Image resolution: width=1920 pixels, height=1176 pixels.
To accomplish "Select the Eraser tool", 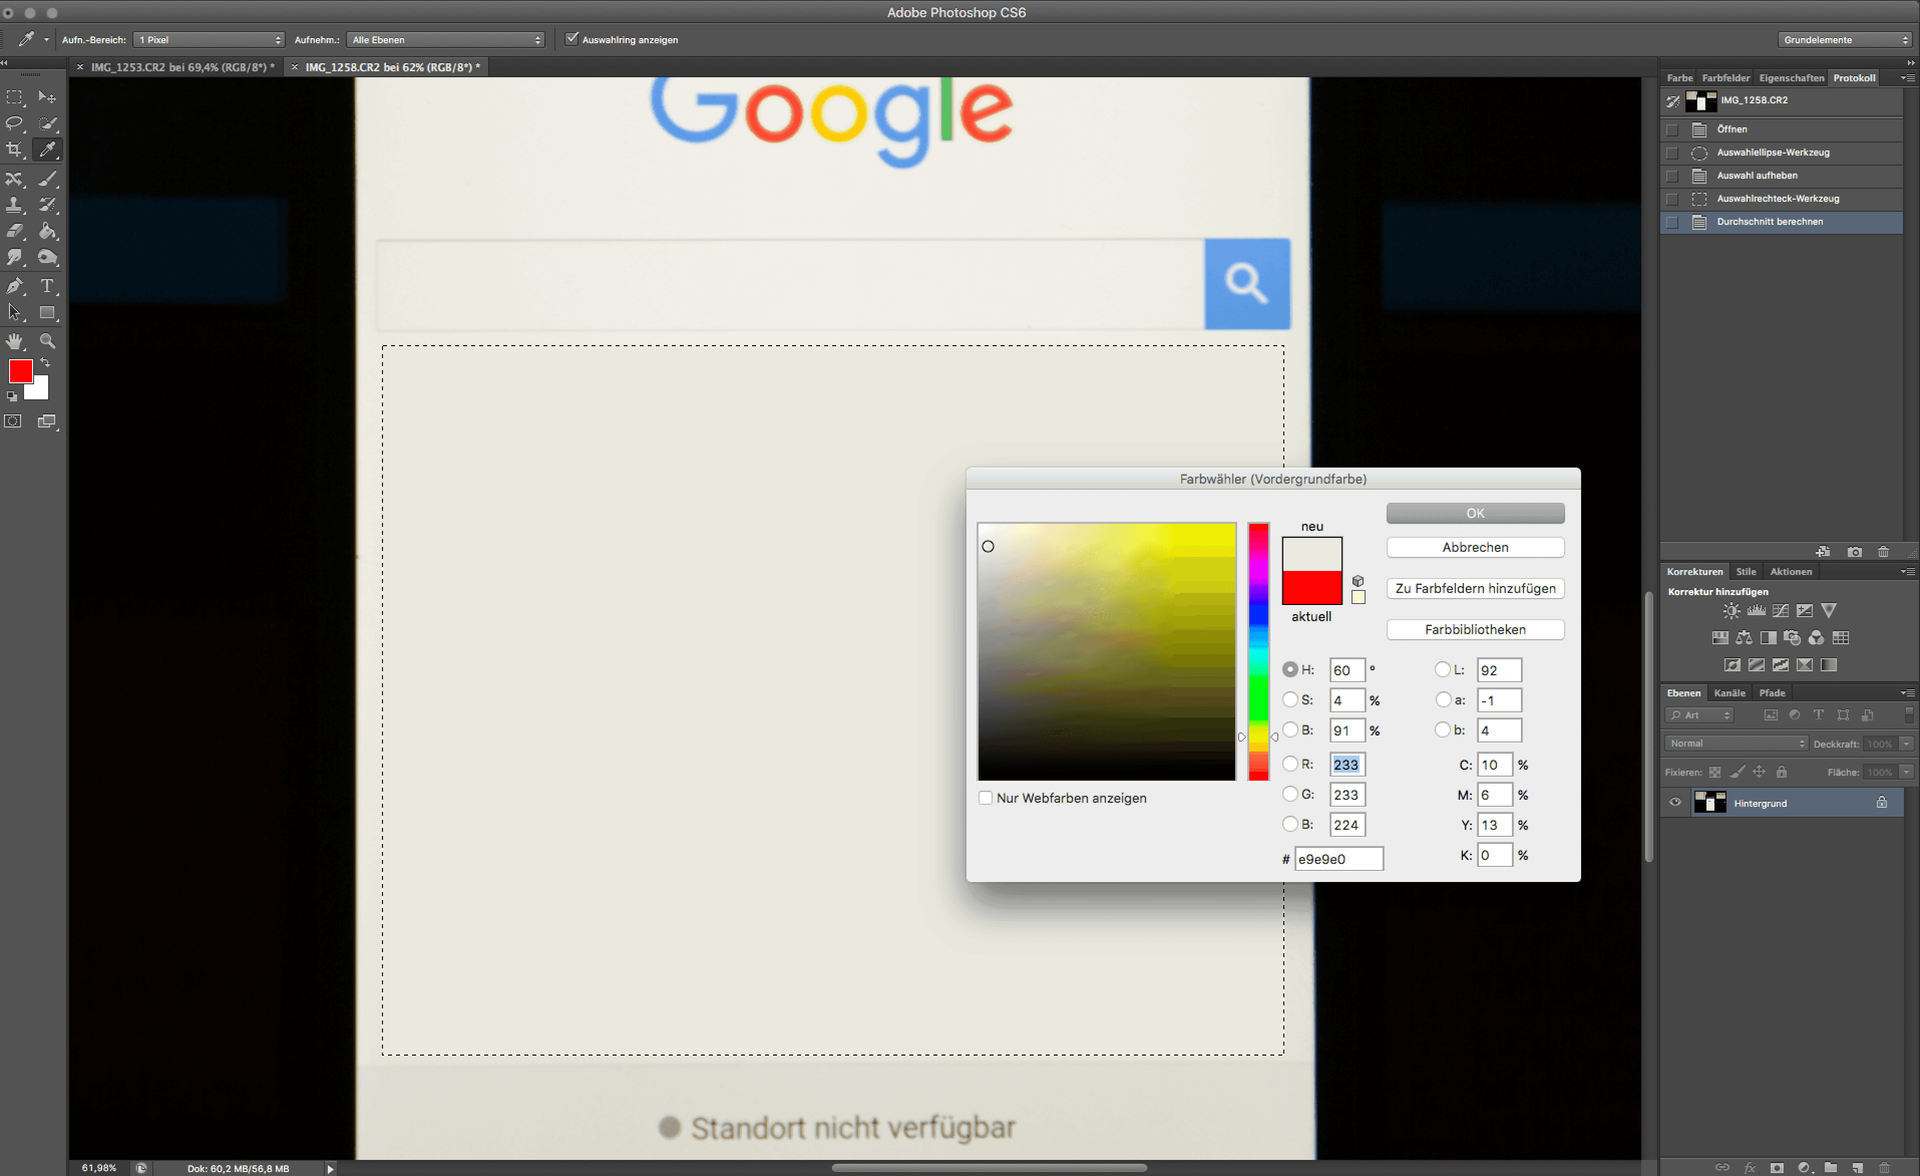I will [15, 231].
